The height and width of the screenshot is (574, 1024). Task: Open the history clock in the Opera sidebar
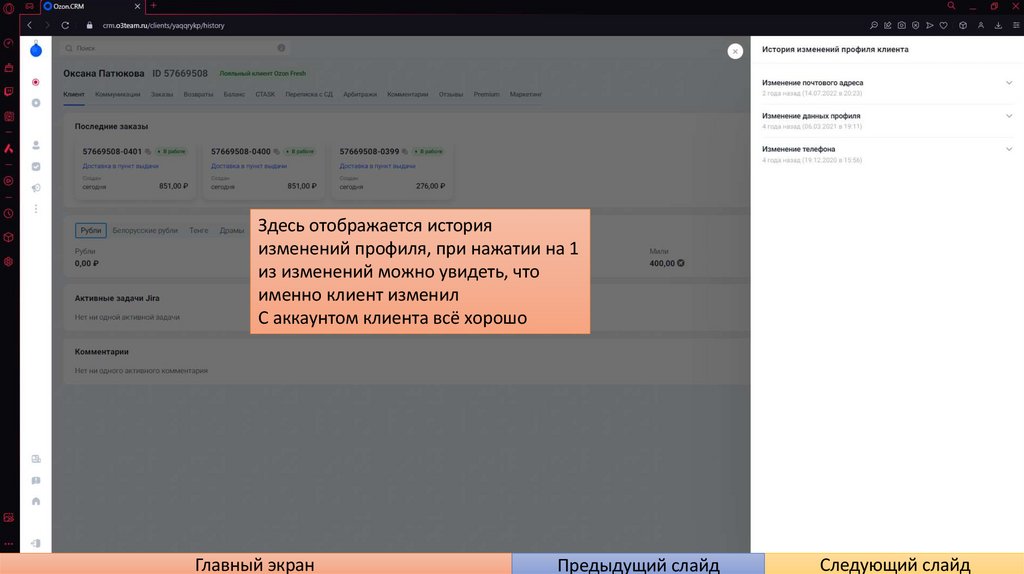[8, 214]
